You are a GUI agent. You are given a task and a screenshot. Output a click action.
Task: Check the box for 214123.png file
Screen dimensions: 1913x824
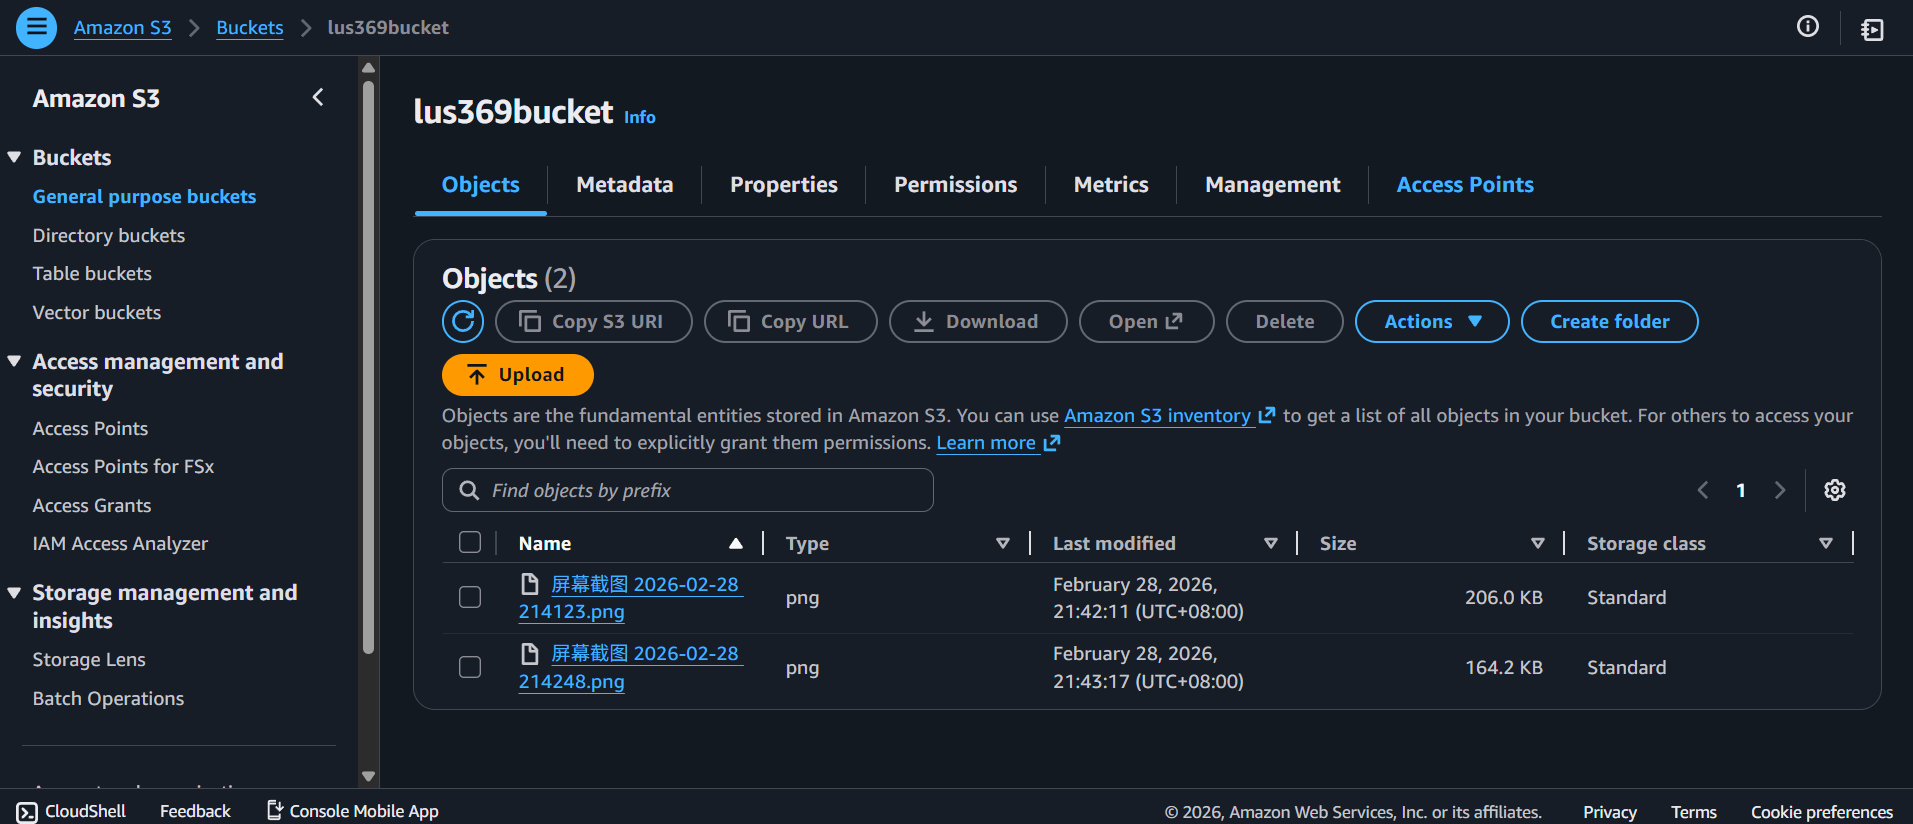click(x=470, y=597)
